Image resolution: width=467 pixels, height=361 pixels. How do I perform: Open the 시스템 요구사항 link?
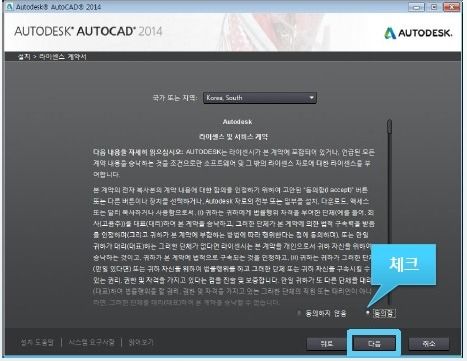pyautogui.click(x=92, y=342)
